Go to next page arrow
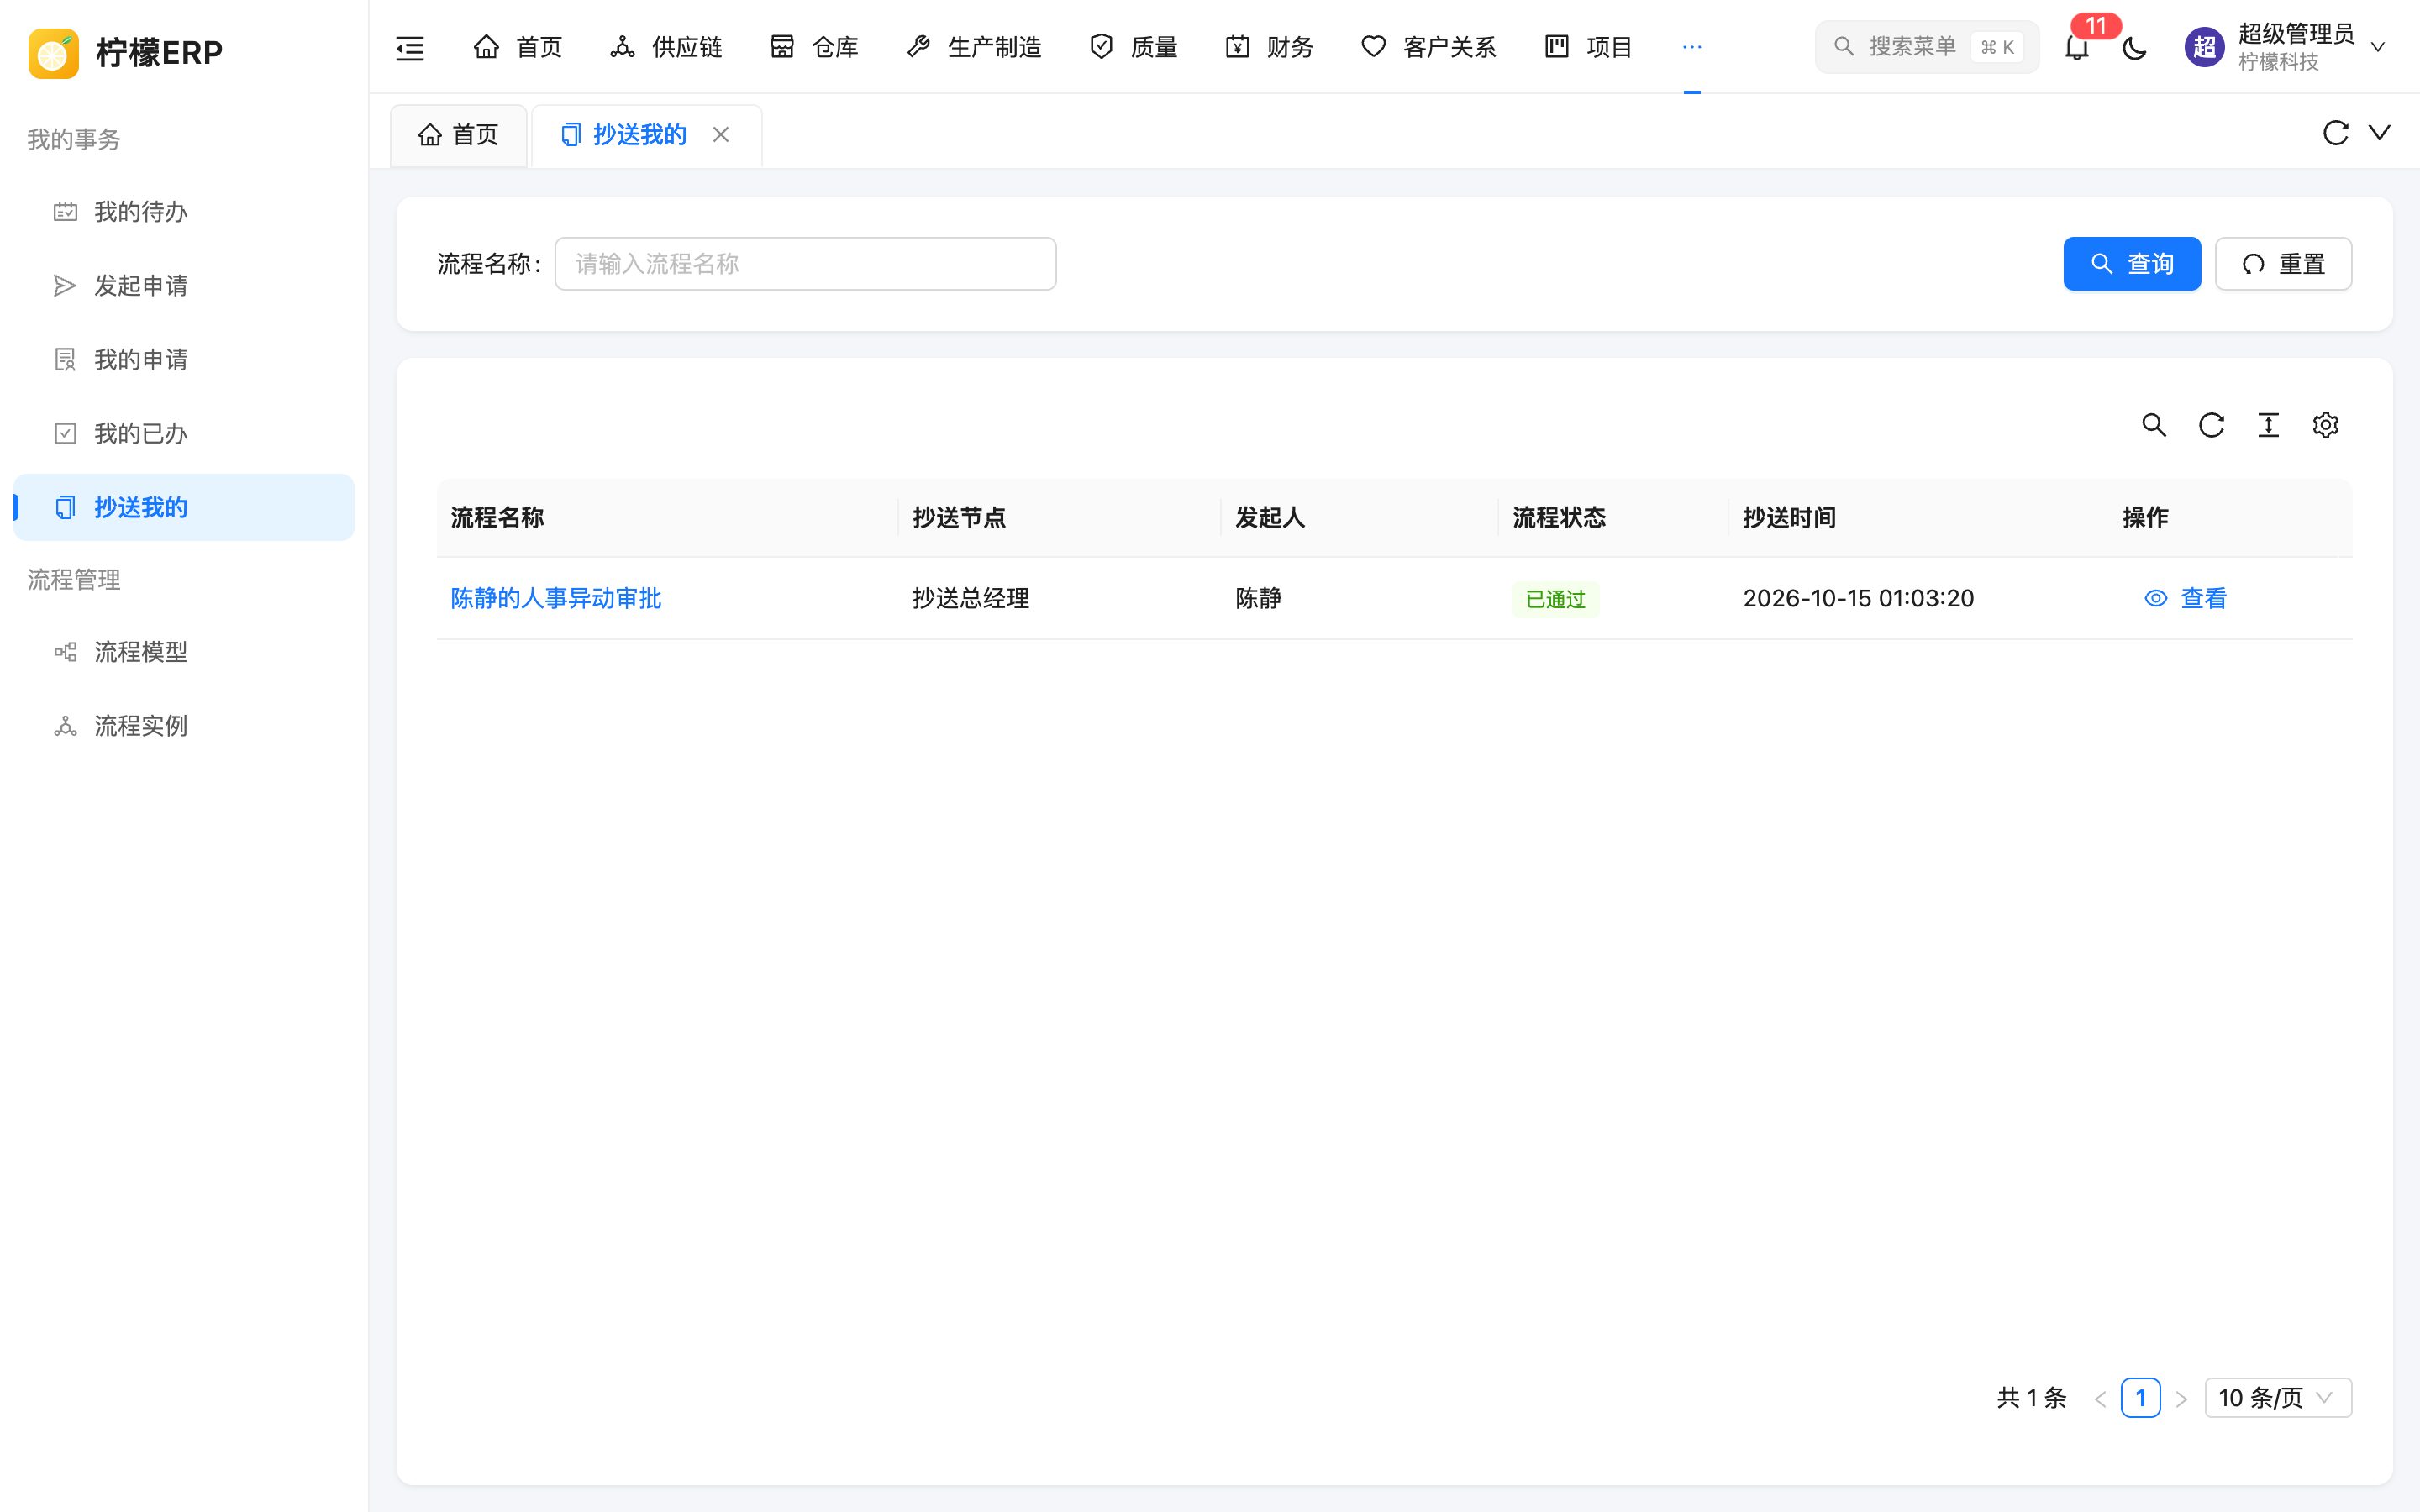This screenshot has height=1512, width=2420. (x=2182, y=1398)
